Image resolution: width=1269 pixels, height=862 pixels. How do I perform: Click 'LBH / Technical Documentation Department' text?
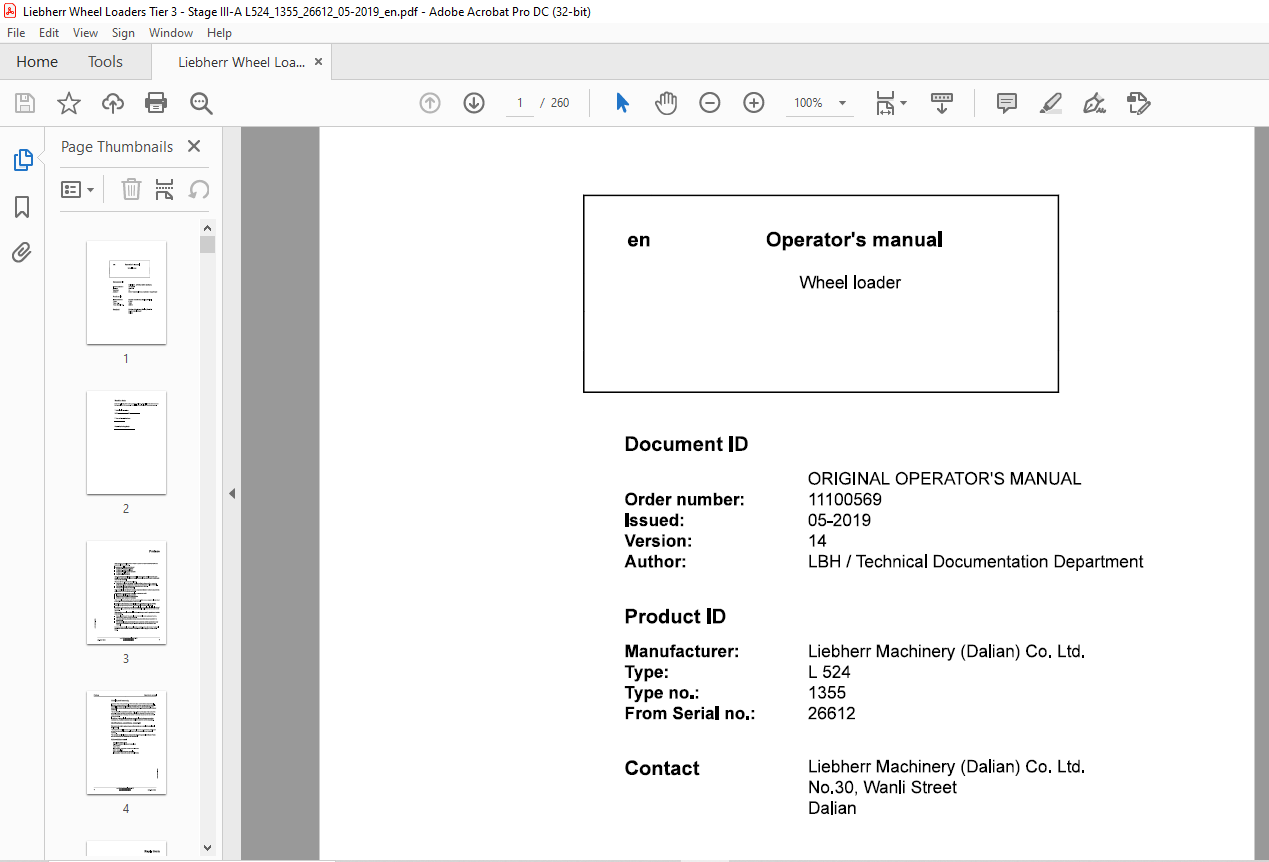(x=976, y=561)
